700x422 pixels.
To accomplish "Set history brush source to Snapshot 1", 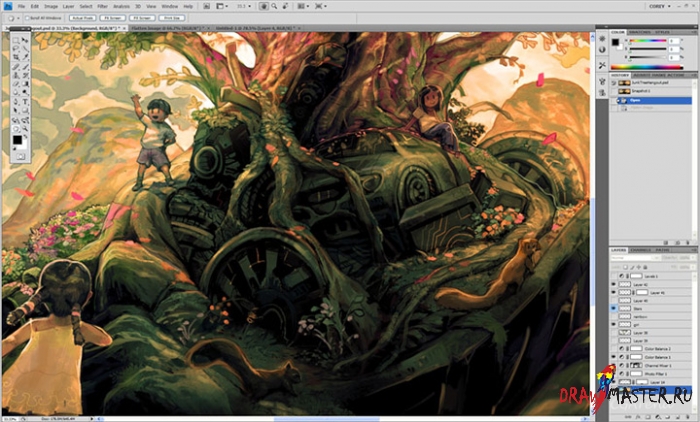I will coord(613,91).
